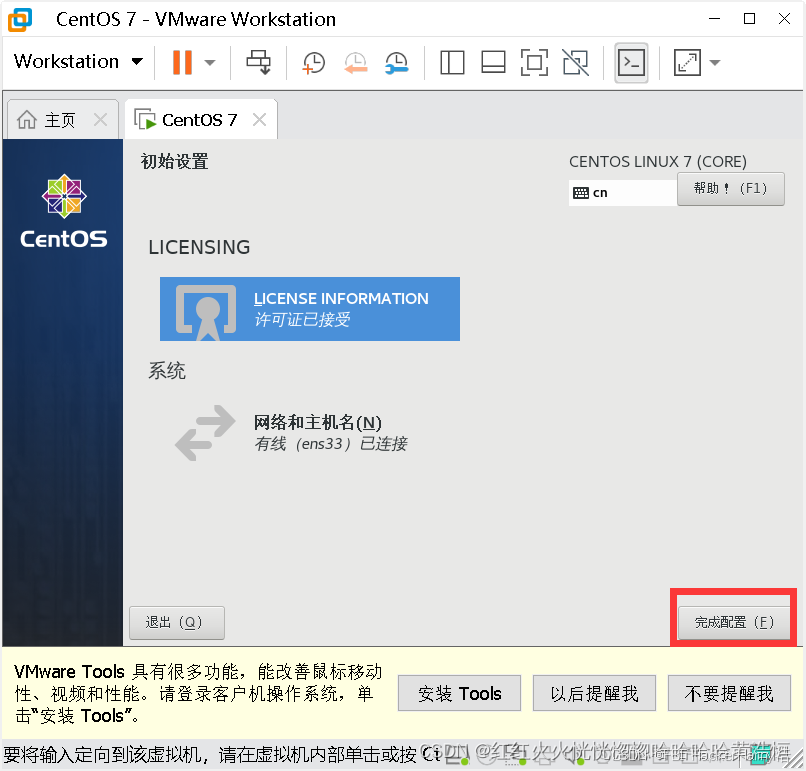Open help with the 帮助! (F1) button
The width and height of the screenshot is (806, 771).
tap(730, 189)
